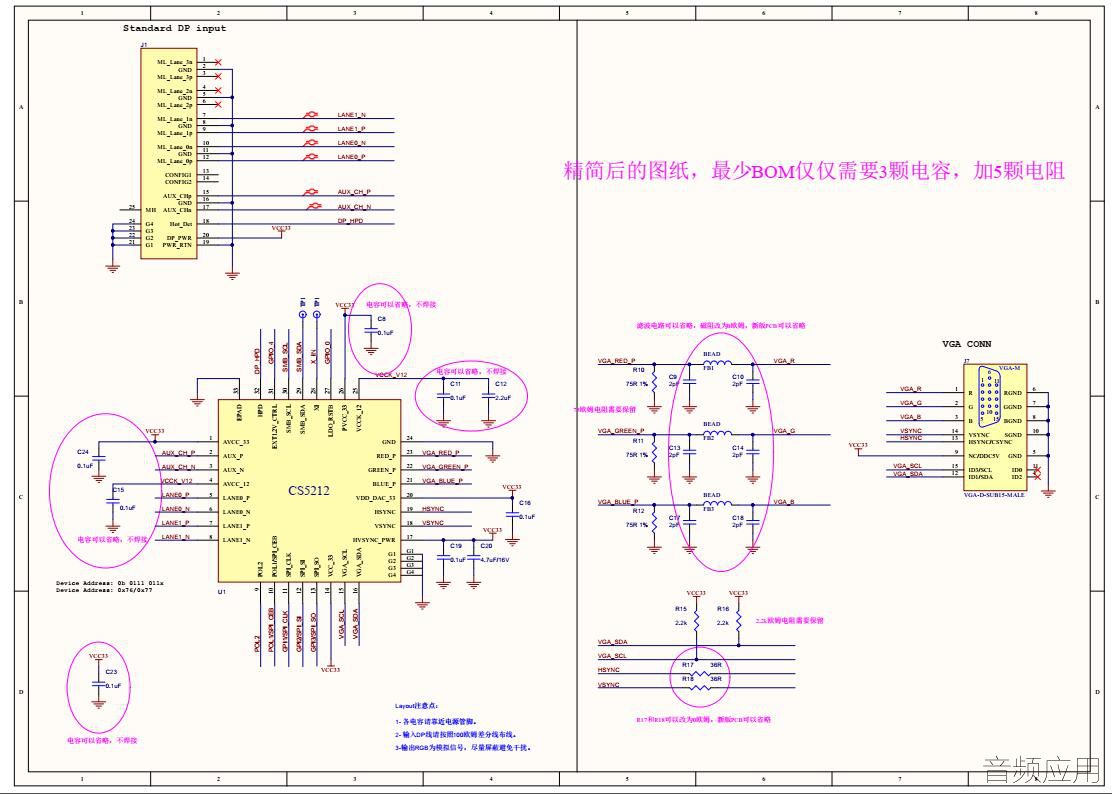Click "Device Address: 0b 0111 011x" note
Screen dimensions: 1112x794
point(110,583)
